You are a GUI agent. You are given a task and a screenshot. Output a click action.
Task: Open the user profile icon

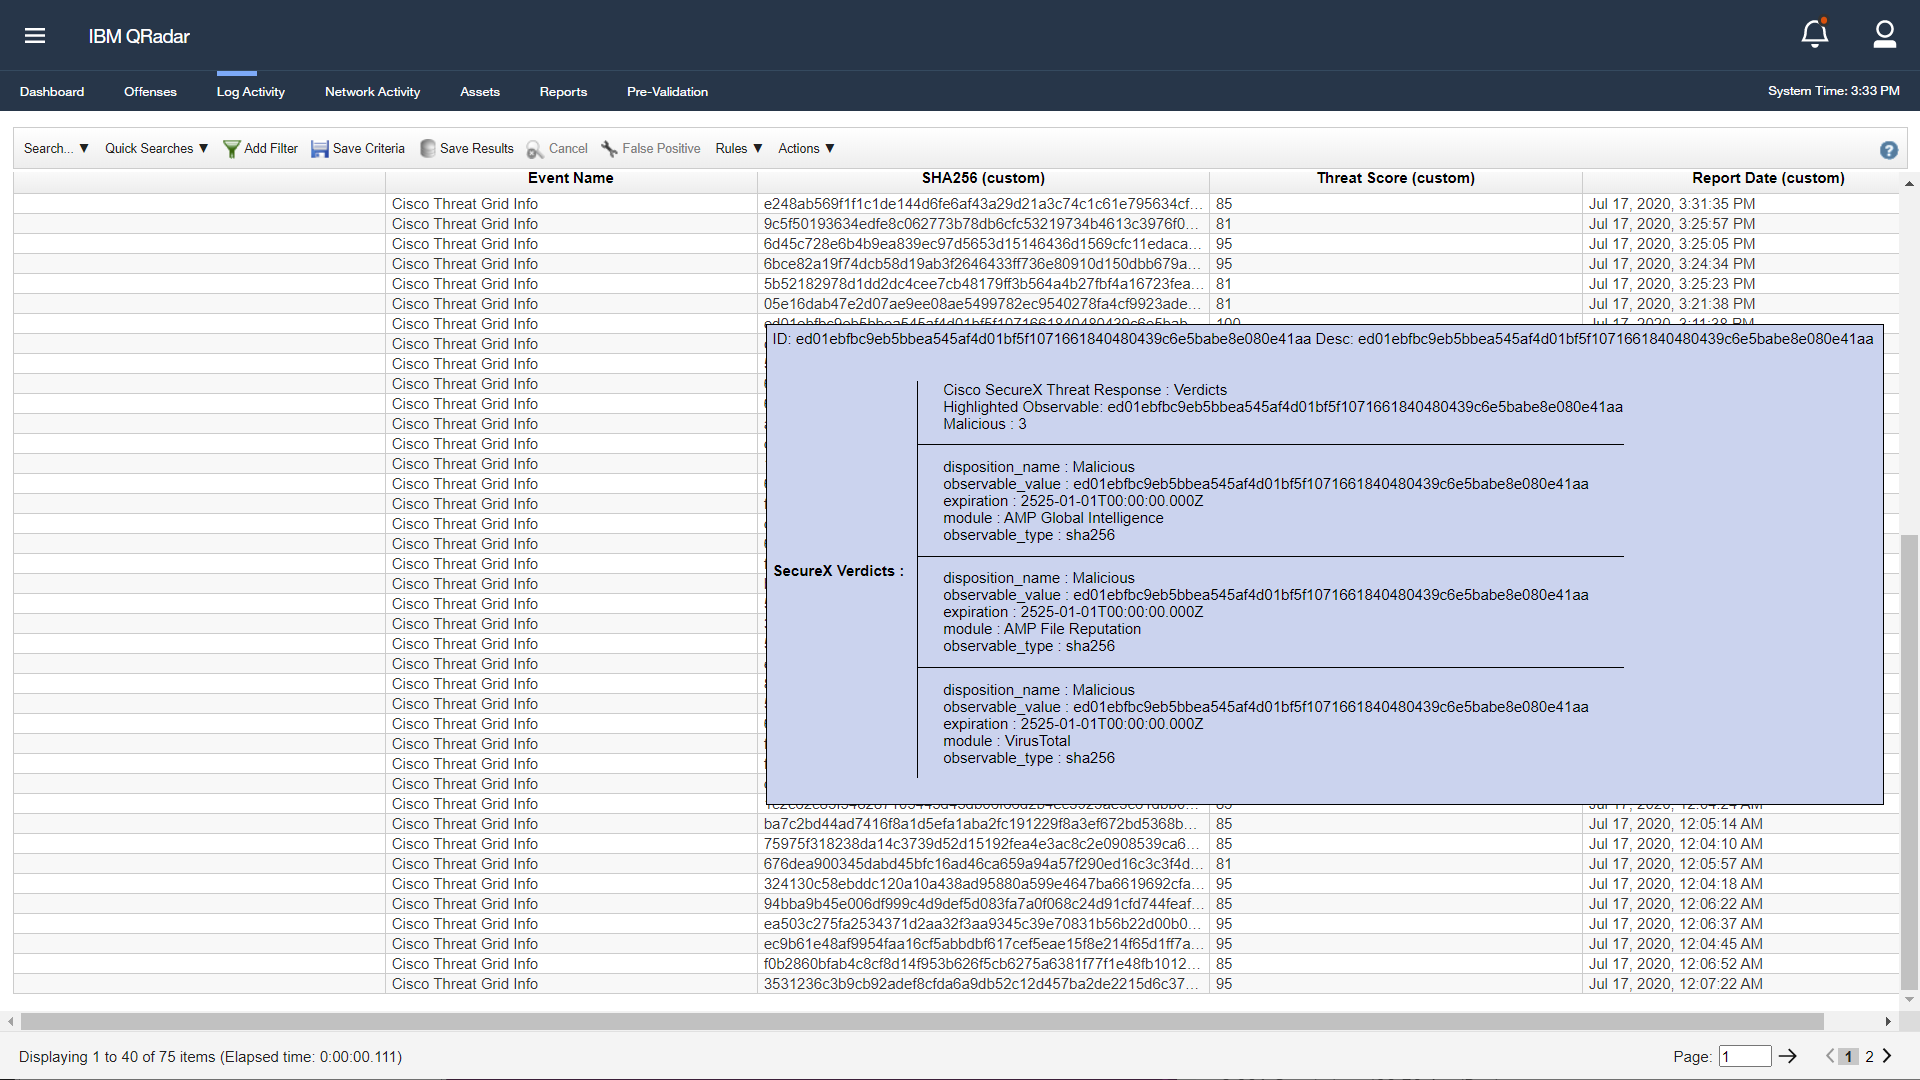pyautogui.click(x=1884, y=35)
